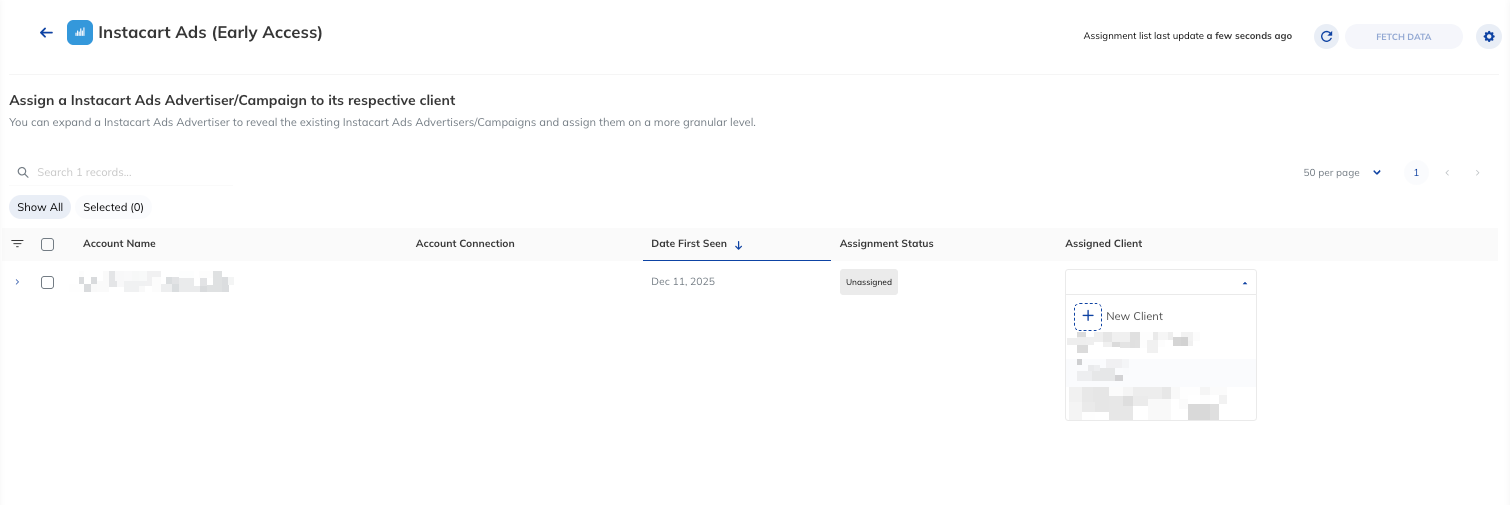This screenshot has width=1511, height=505.
Task: Click the FETCH DATA button
Action: tap(1404, 37)
